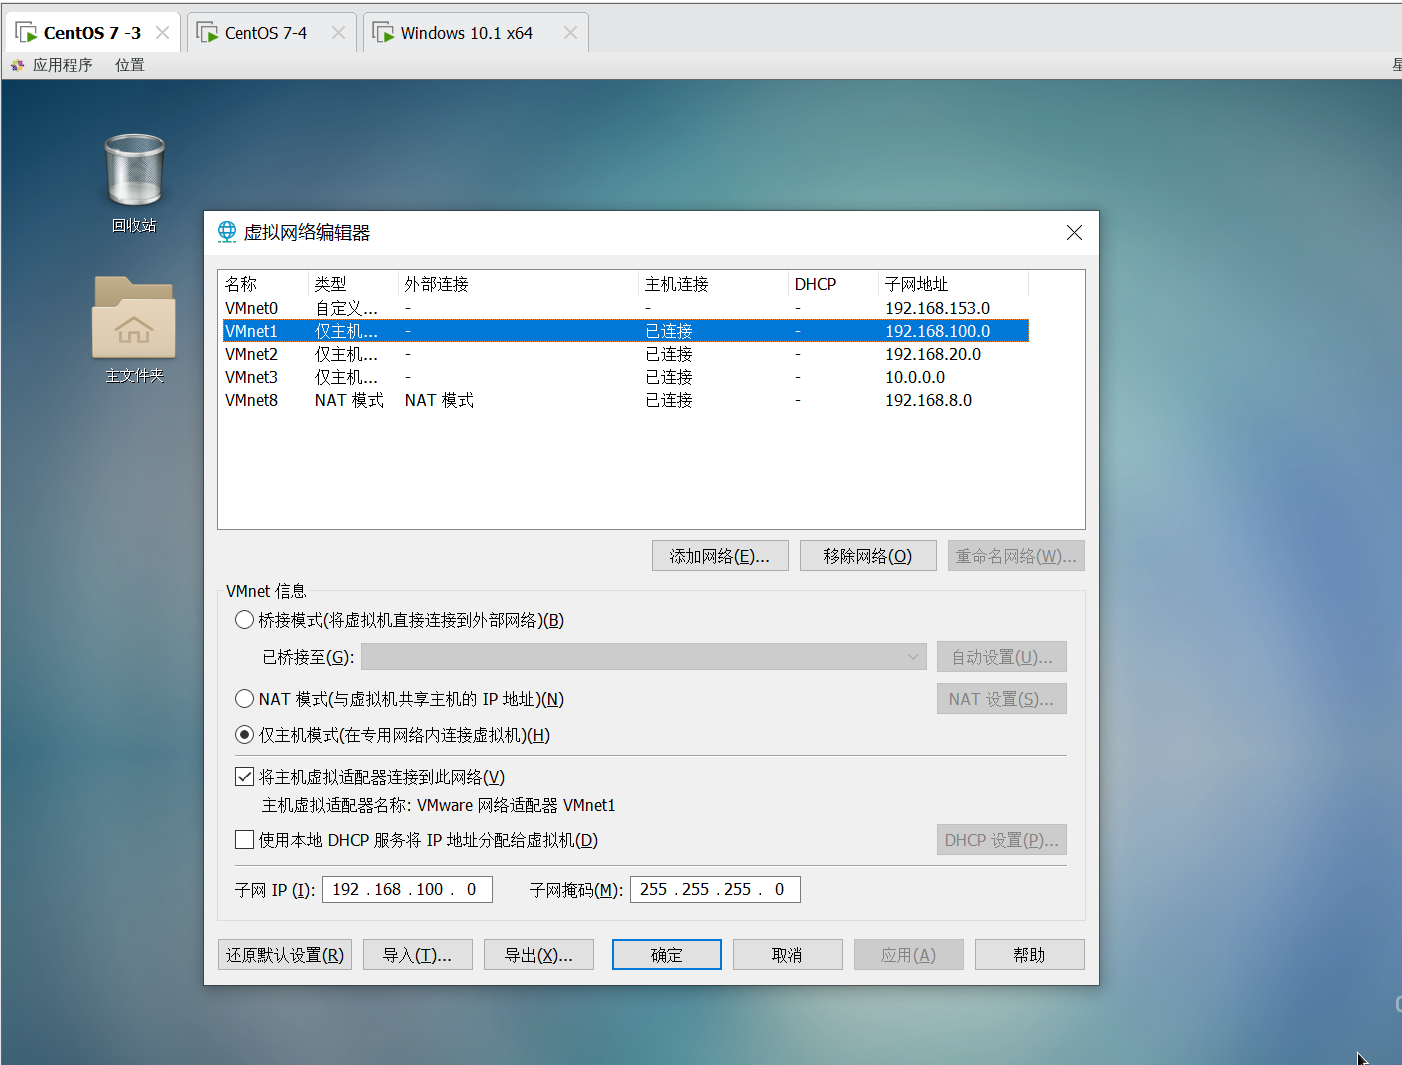The height and width of the screenshot is (1065, 1402).
Task: Select host-only mode radio button
Action: tap(244, 735)
